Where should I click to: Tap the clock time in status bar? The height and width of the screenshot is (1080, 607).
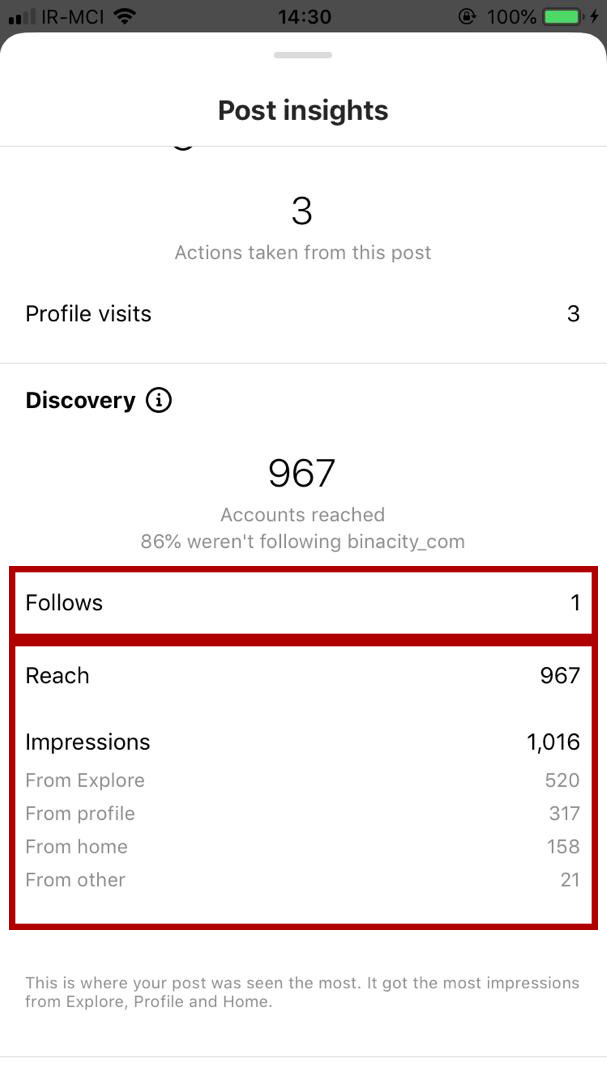pos(304,16)
